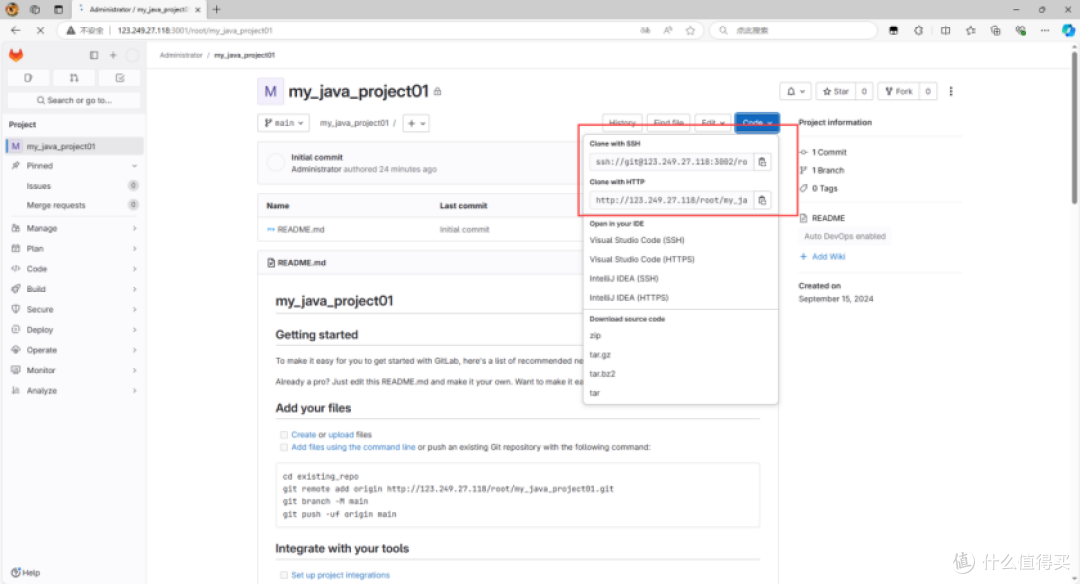
Task: Open browser extensions icon
Action: [x=918, y=30]
